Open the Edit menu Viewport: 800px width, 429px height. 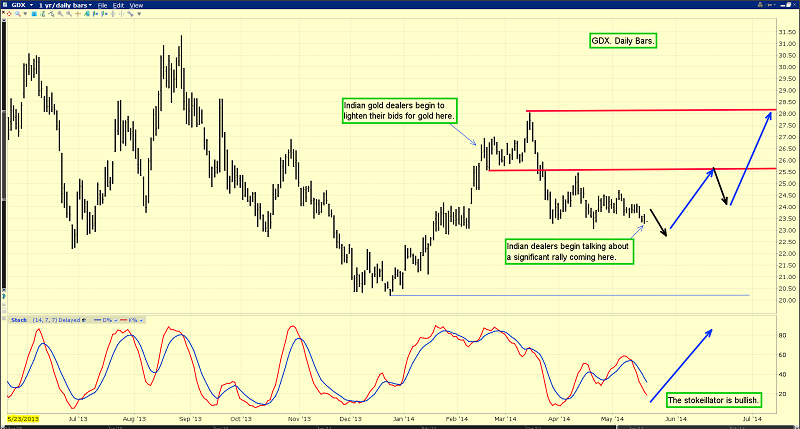coord(118,5)
